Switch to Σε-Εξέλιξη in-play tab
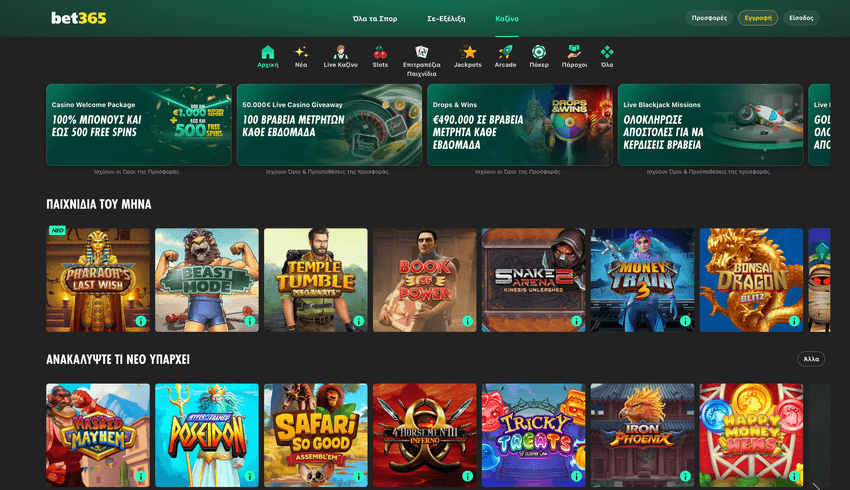Screen dimensions: 850x490 coord(446,18)
